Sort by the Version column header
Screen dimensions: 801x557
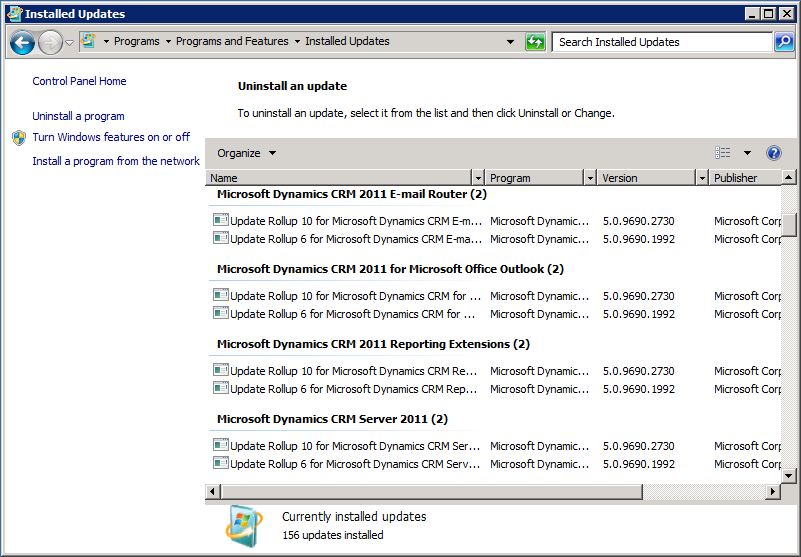pos(647,178)
